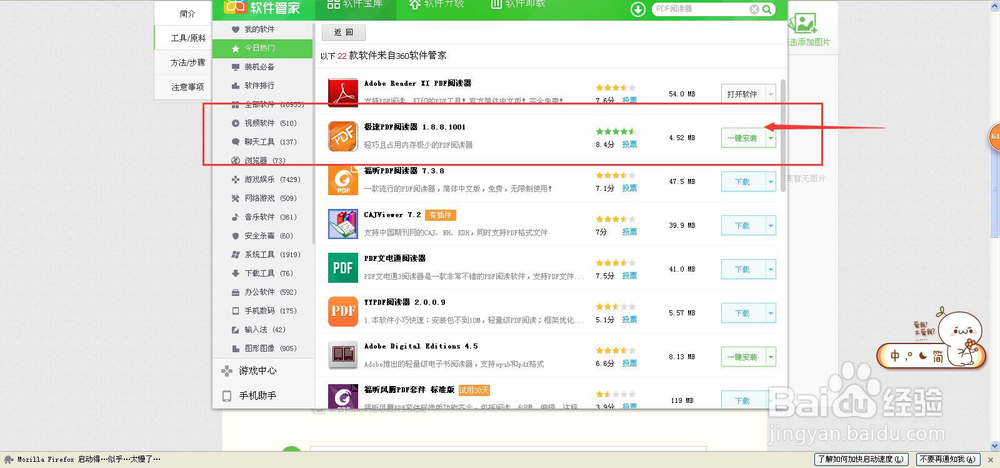Viewport: 1000px width, 468px height.
Task: Click the 手机助手 phone icon
Action: pos(226,396)
